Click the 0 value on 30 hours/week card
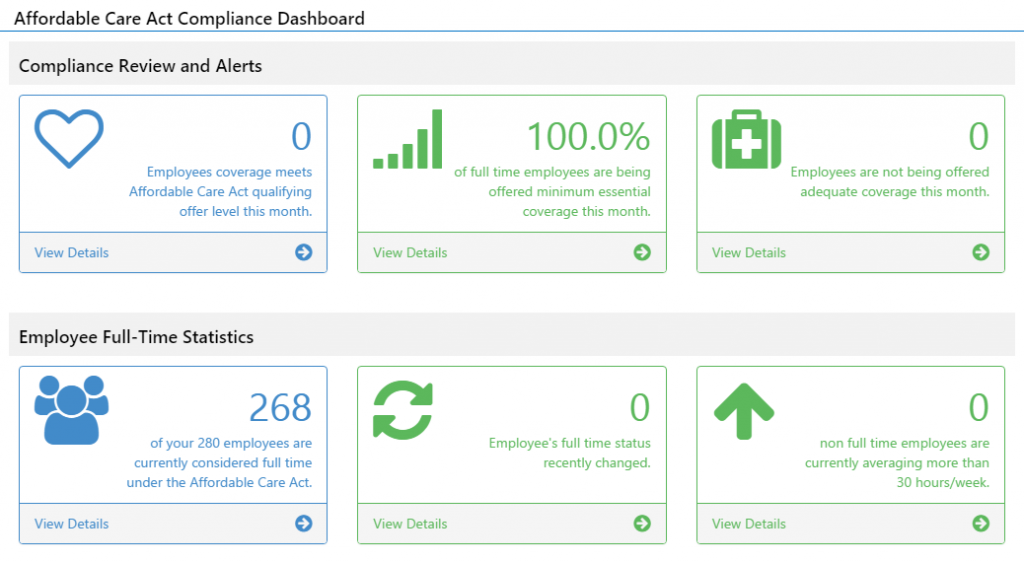The image size is (1024, 562). point(978,408)
